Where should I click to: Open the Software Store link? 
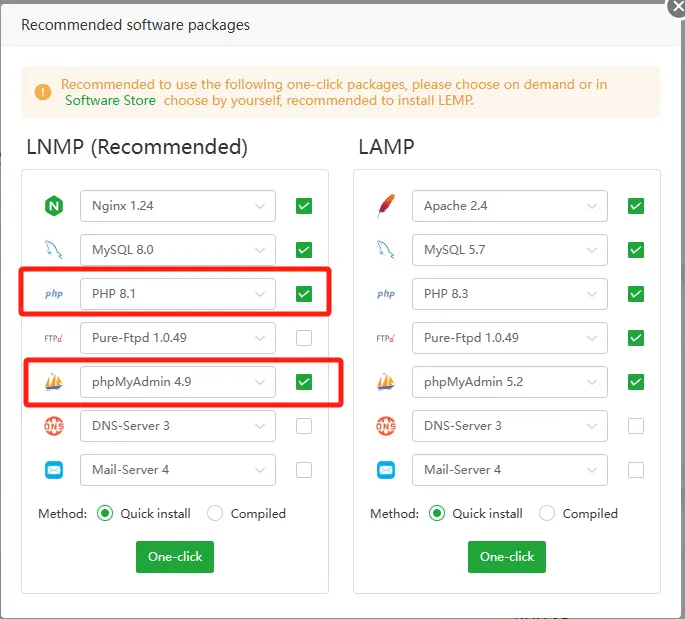(x=110, y=100)
